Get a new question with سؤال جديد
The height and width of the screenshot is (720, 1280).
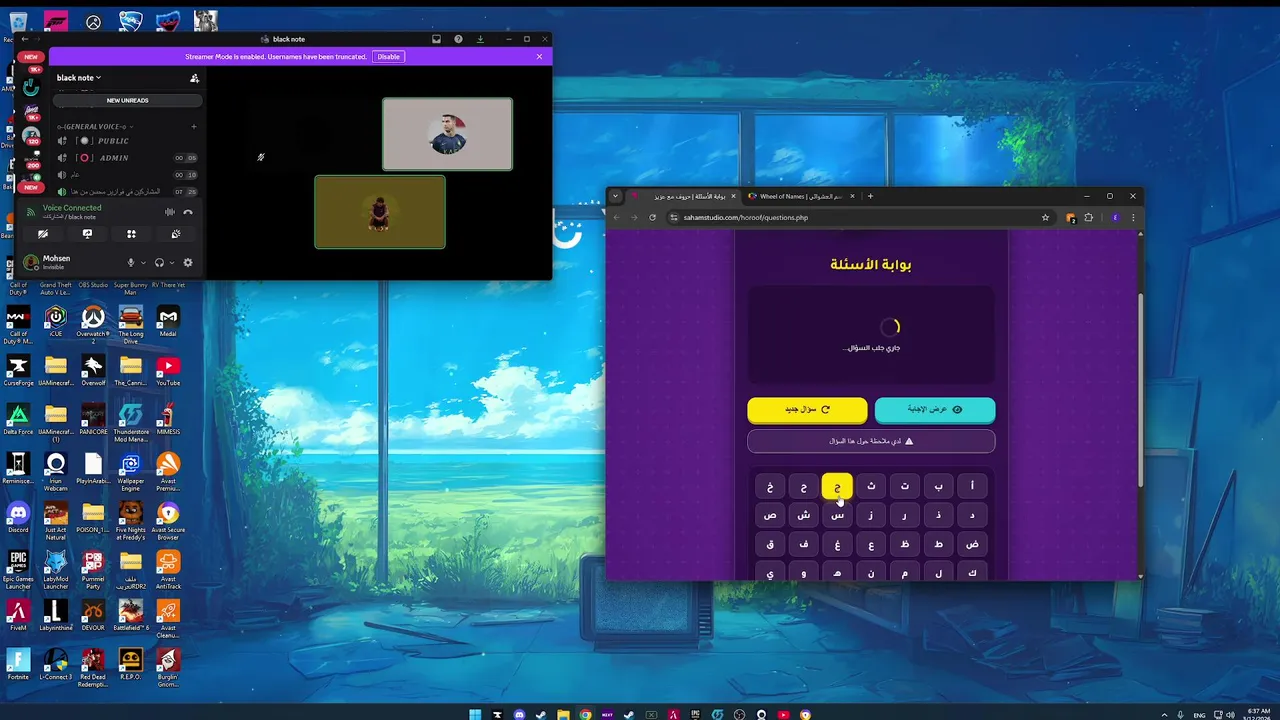tap(807, 409)
